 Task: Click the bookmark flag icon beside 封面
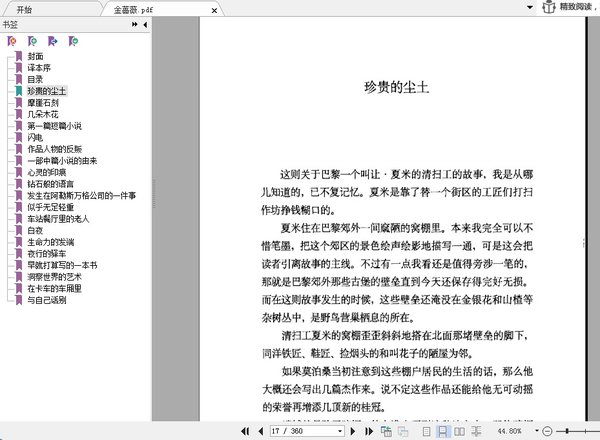18,56
